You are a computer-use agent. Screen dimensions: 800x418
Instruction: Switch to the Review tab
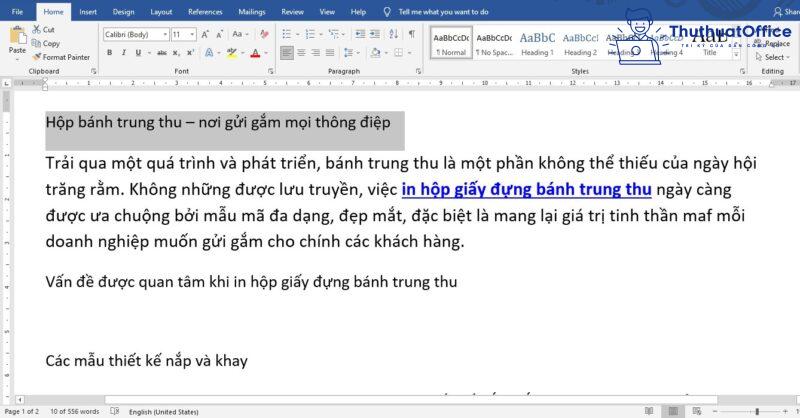tap(292, 12)
